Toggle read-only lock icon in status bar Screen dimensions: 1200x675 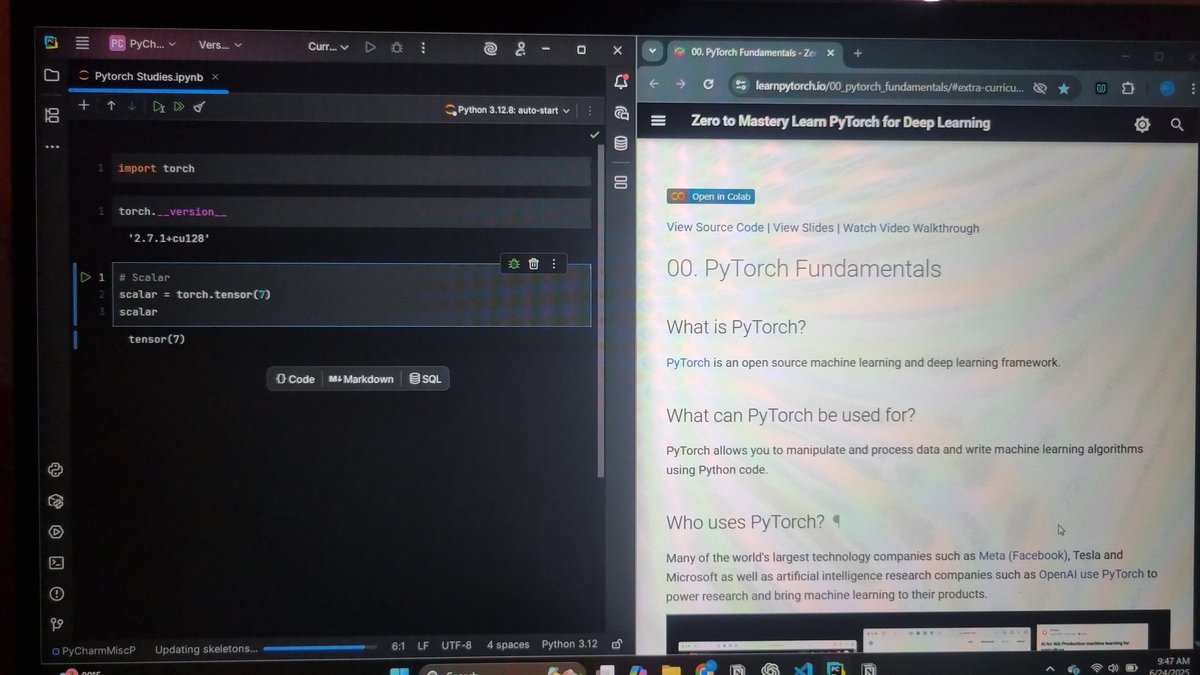pos(617,644)
